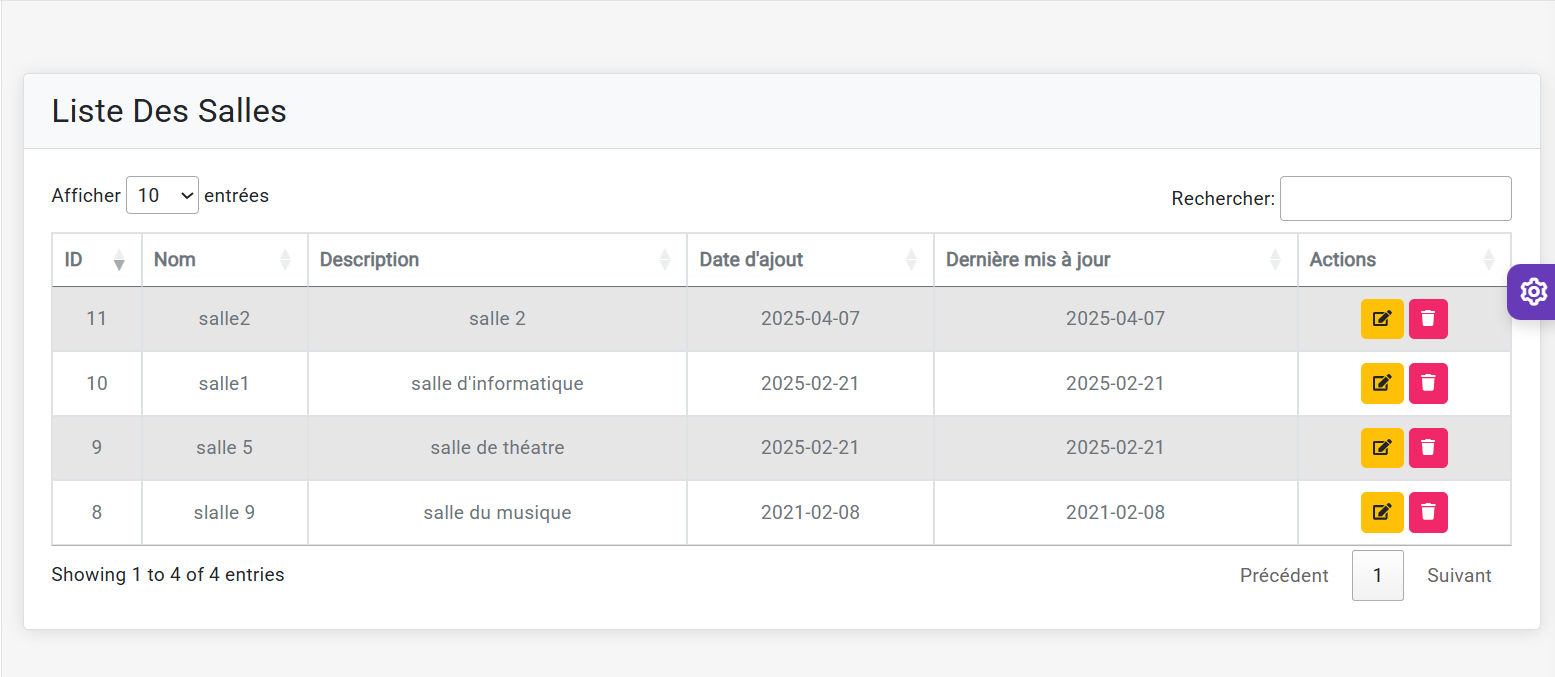Image resolution: width=1555 pixels, height=677 pixels.
Task: Edit the salle de théatre row
Action: coord(1381,448)
